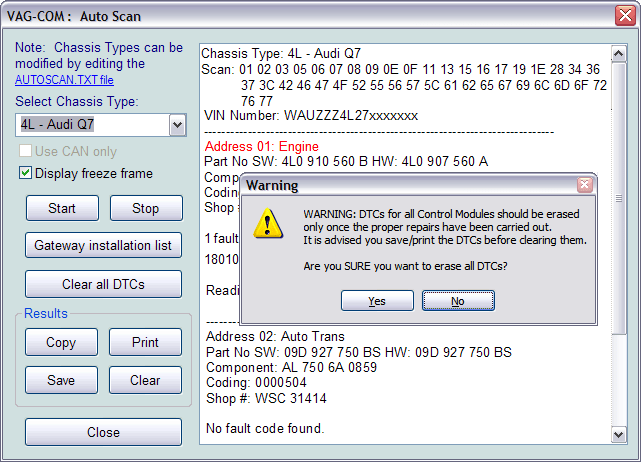This screenshot has height=462, width=641.
Task: Click the 'Results' group label
Action: pos(46,313)
